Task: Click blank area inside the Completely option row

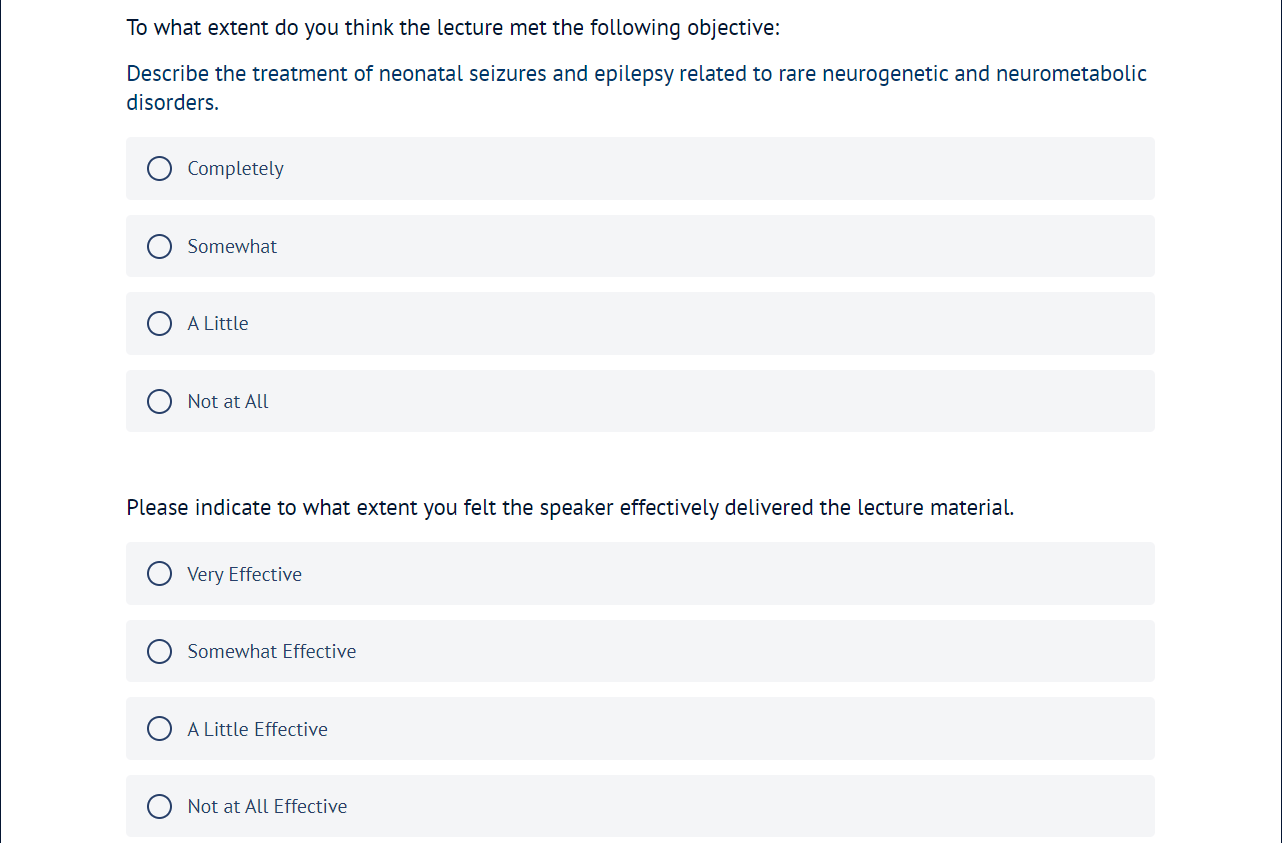Action: [700, 169]
